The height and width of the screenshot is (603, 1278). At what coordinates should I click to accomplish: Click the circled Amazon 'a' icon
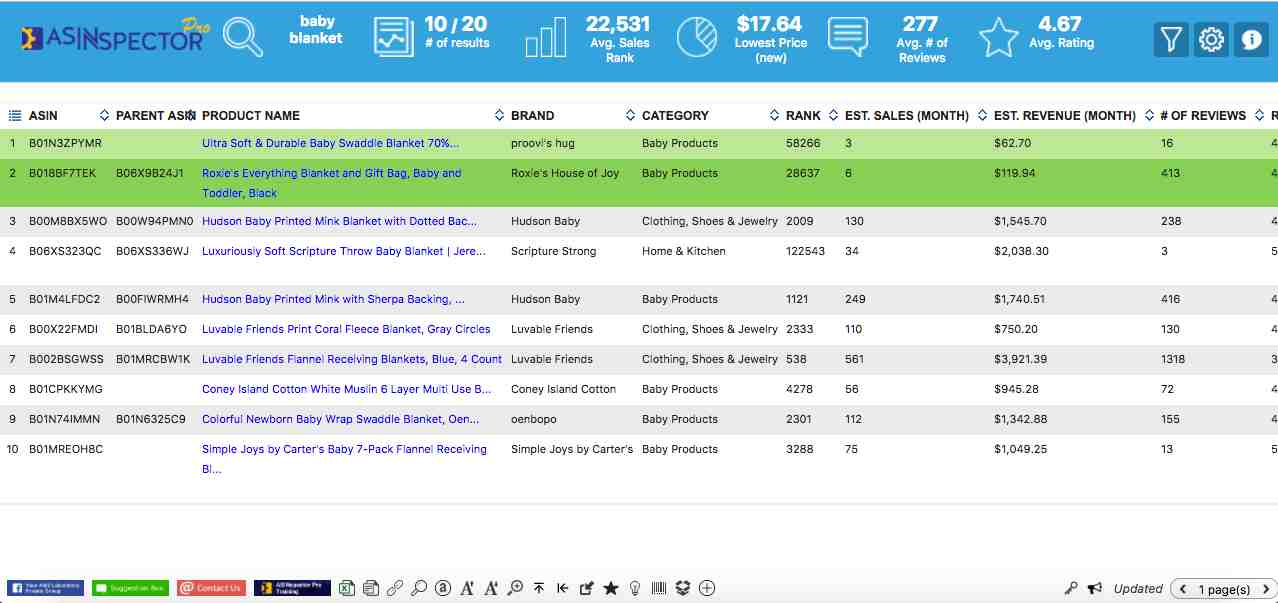pos(443,588)
